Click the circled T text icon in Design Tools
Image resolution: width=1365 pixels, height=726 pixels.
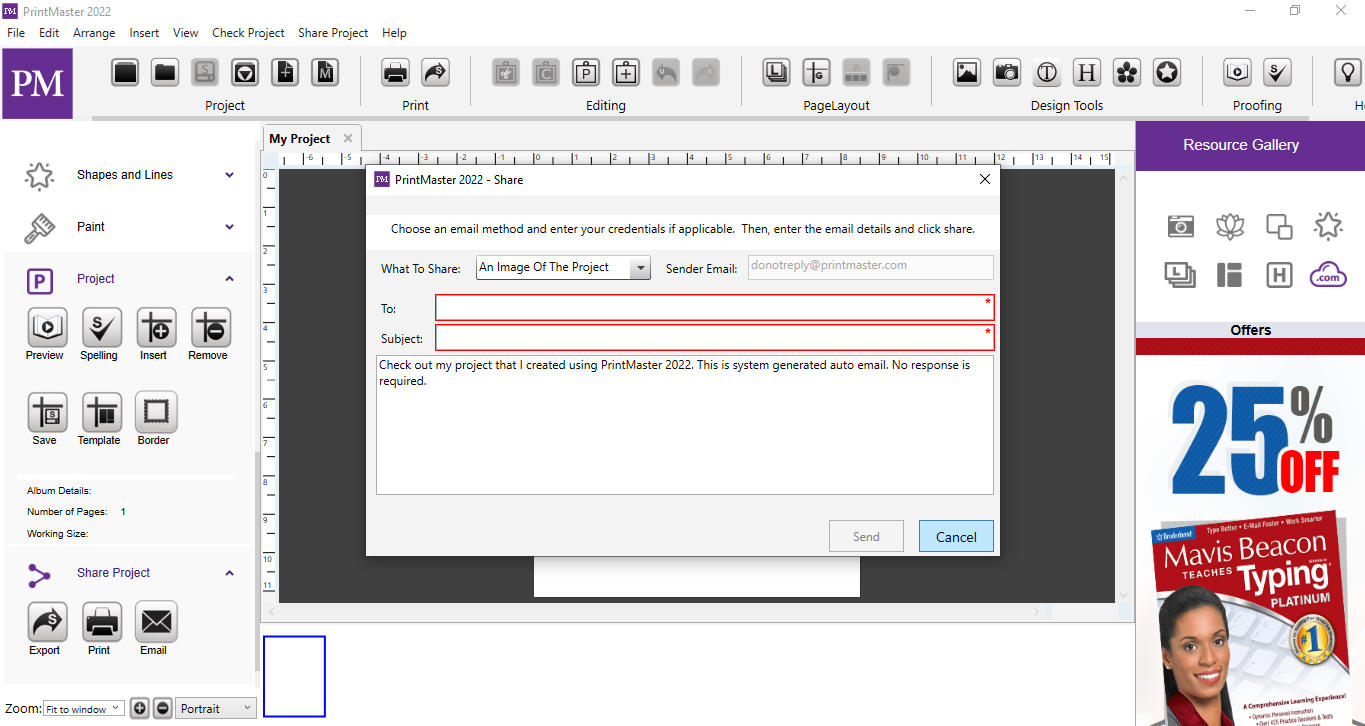tap(1047, 72)
